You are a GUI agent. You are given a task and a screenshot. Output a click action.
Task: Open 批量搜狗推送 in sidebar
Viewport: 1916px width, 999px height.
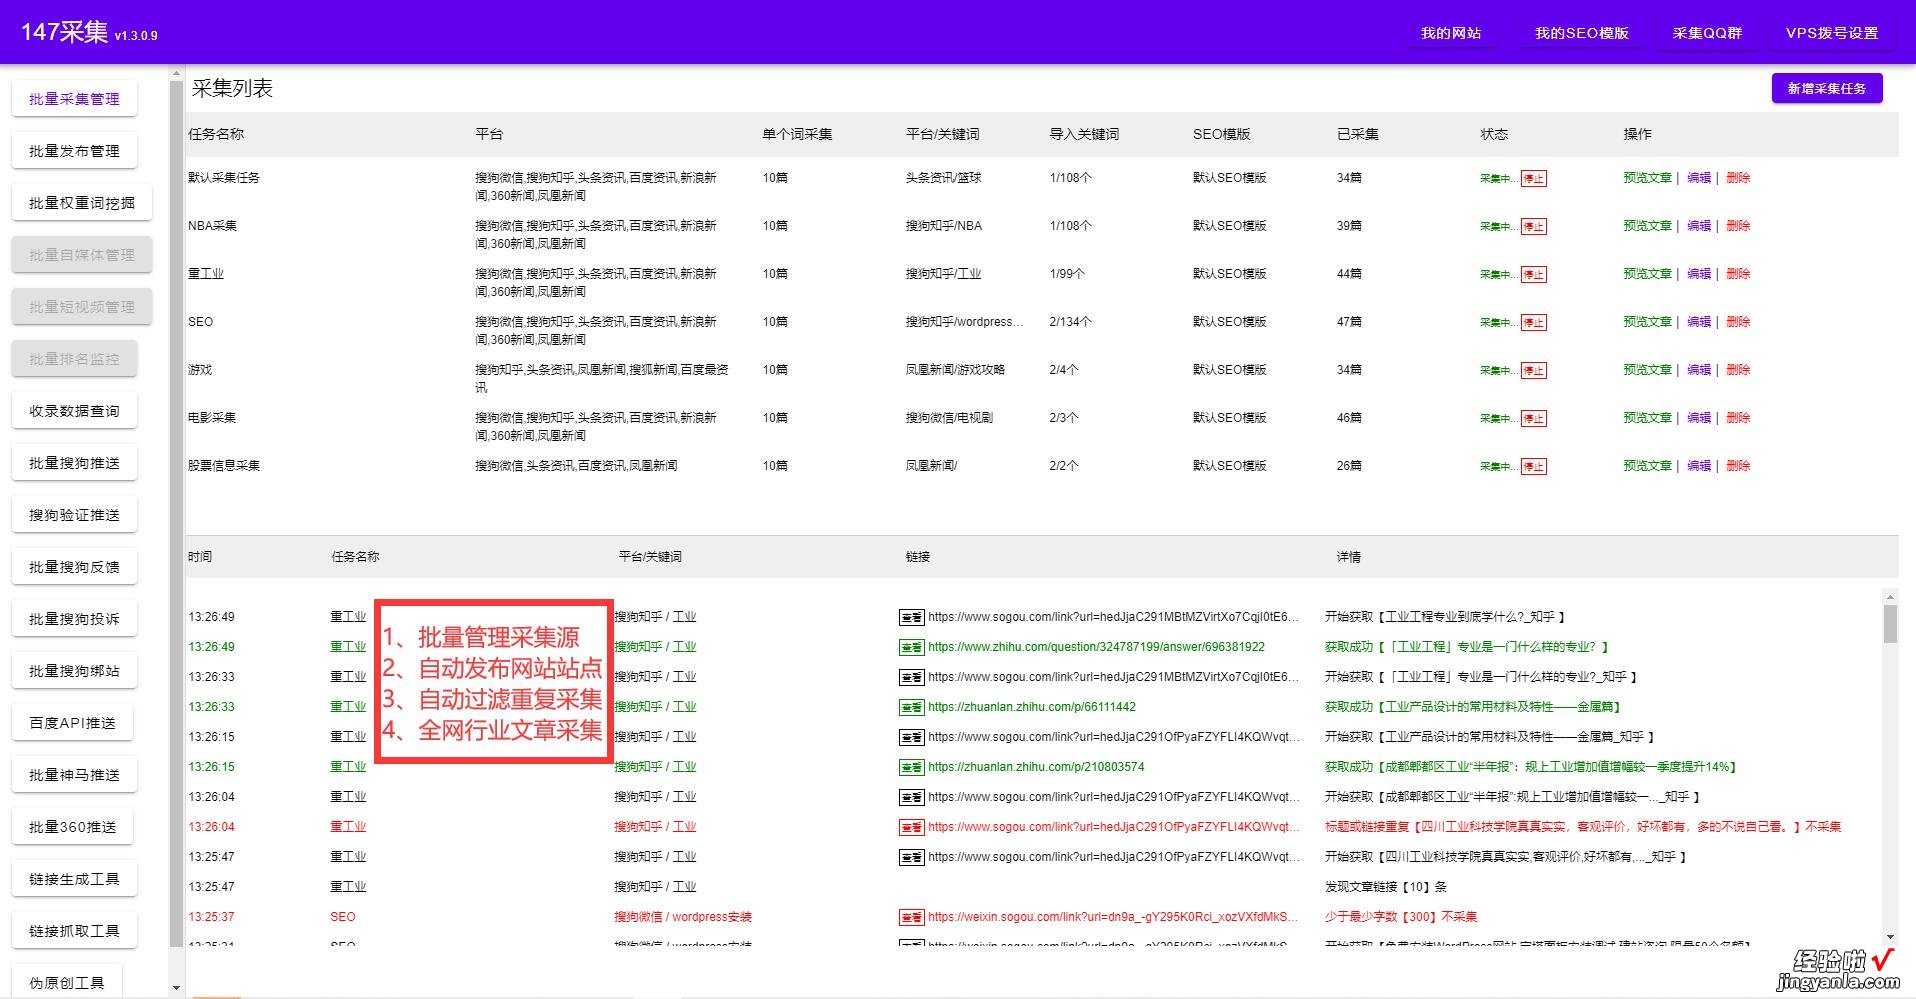pos(74,463)
